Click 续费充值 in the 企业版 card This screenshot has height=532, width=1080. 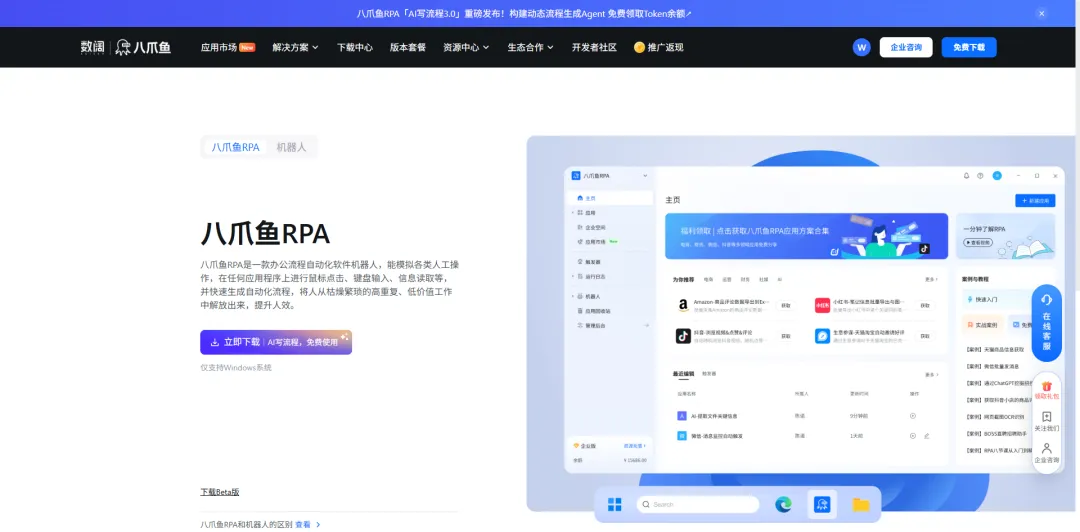click(634, 446)
